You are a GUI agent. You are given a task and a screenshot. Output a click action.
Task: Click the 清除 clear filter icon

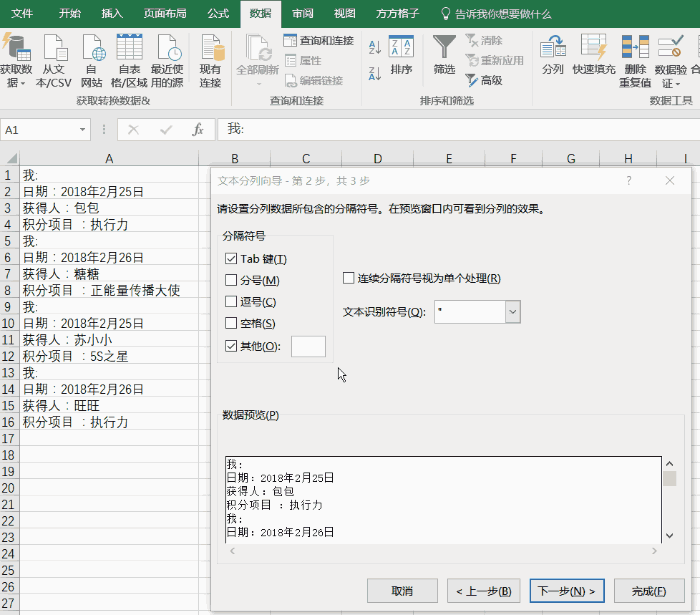(483, 41)
